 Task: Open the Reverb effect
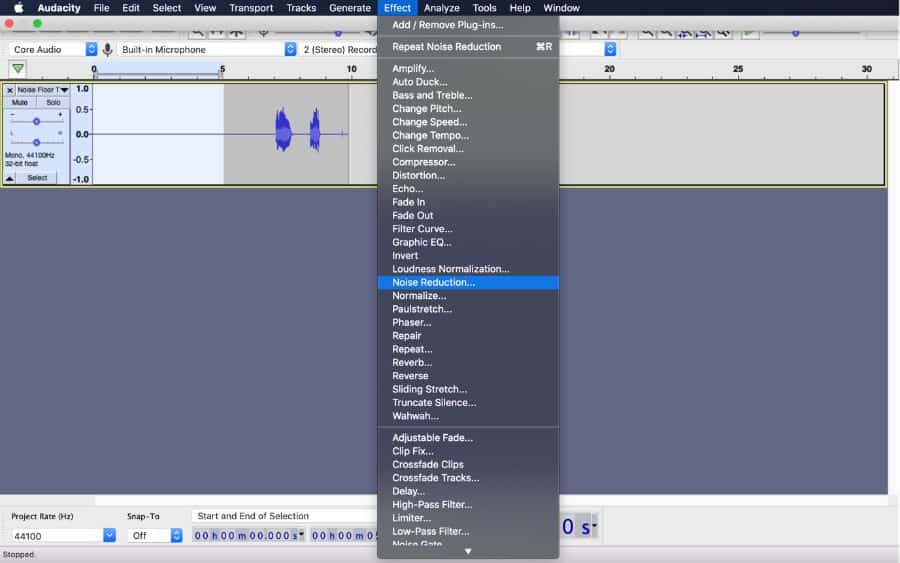[468, 363]
